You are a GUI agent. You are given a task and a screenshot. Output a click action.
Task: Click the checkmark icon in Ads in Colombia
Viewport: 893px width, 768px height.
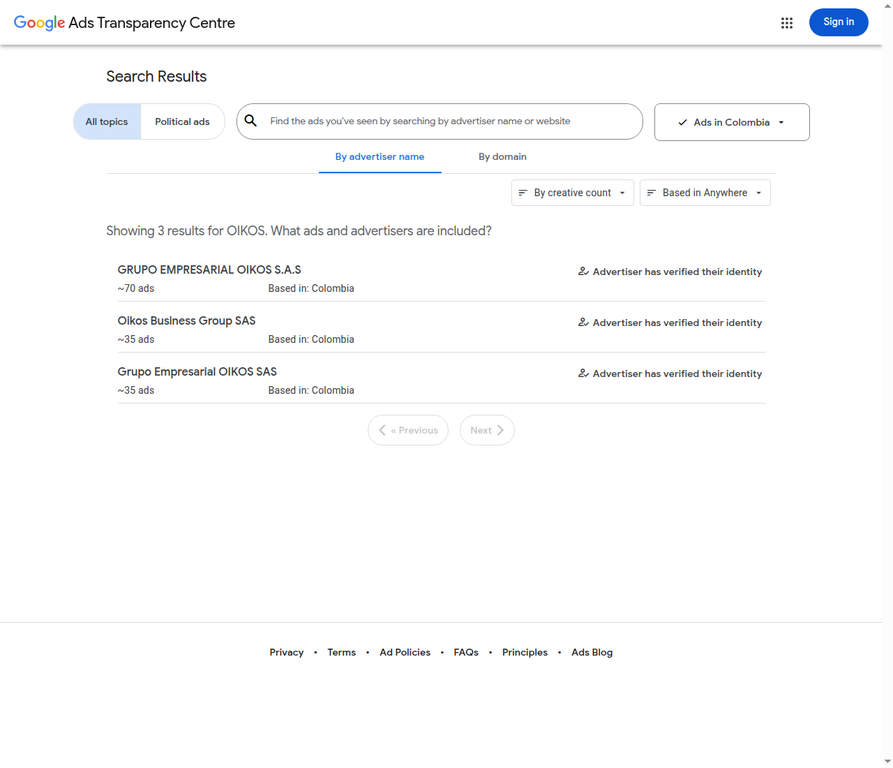682,122
